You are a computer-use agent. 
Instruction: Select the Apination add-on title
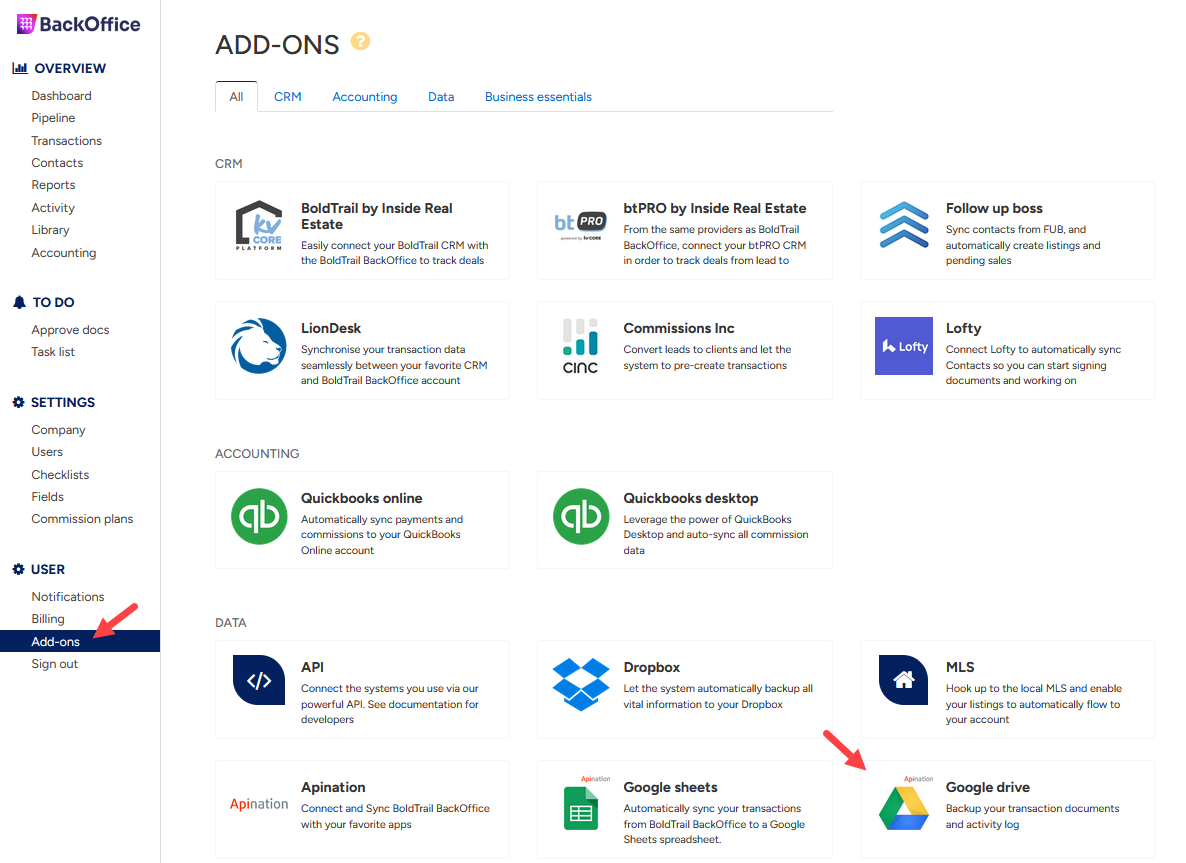tap(333, 787)
